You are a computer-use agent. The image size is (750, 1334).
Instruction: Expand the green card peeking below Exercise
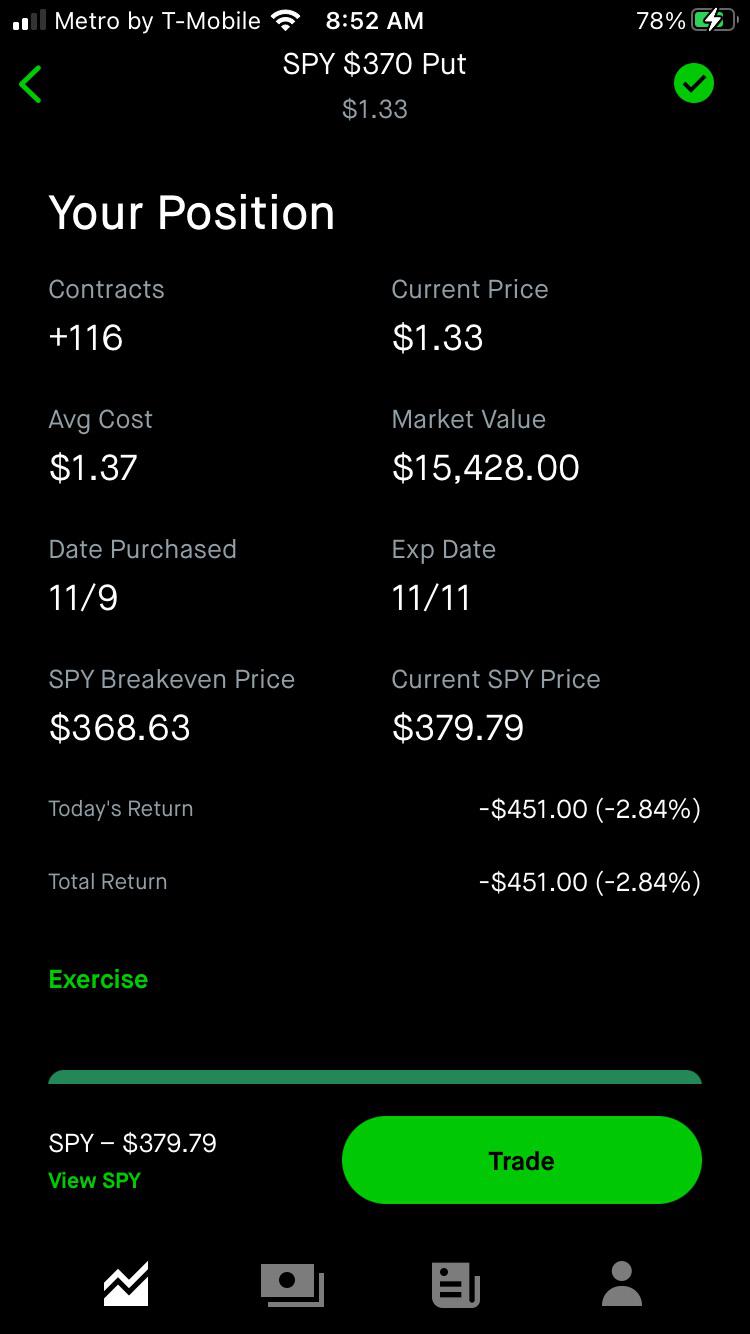(375, 1077)
